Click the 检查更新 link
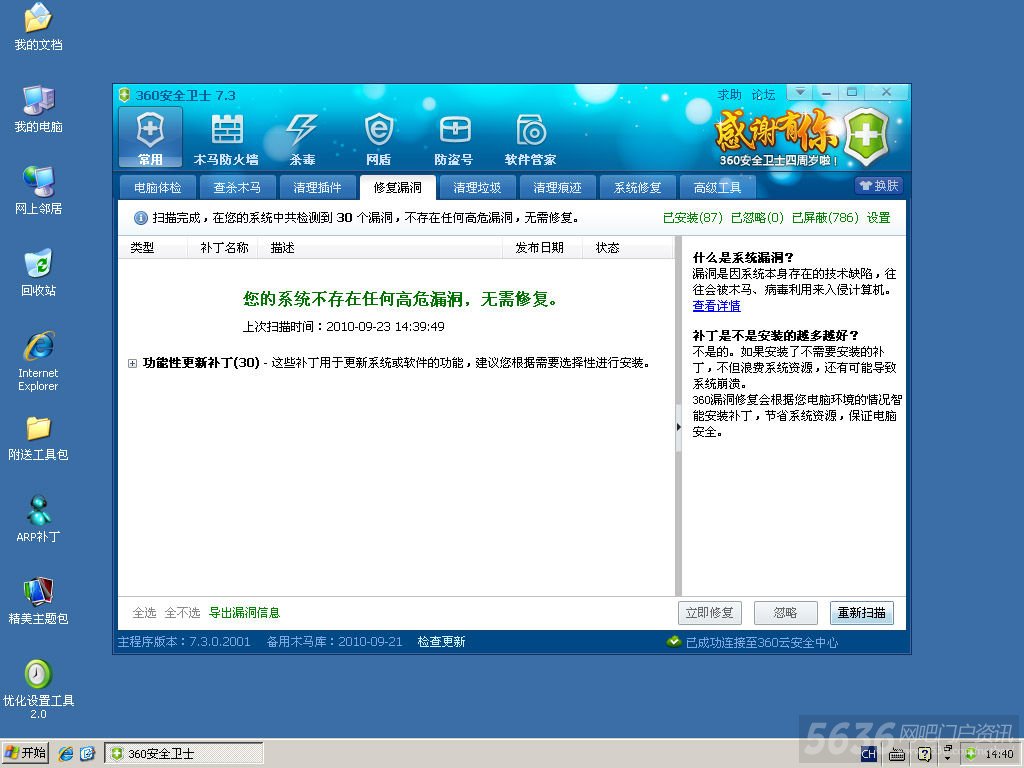The width and height of the screenshot is (1024, 768). click(441, 642)
